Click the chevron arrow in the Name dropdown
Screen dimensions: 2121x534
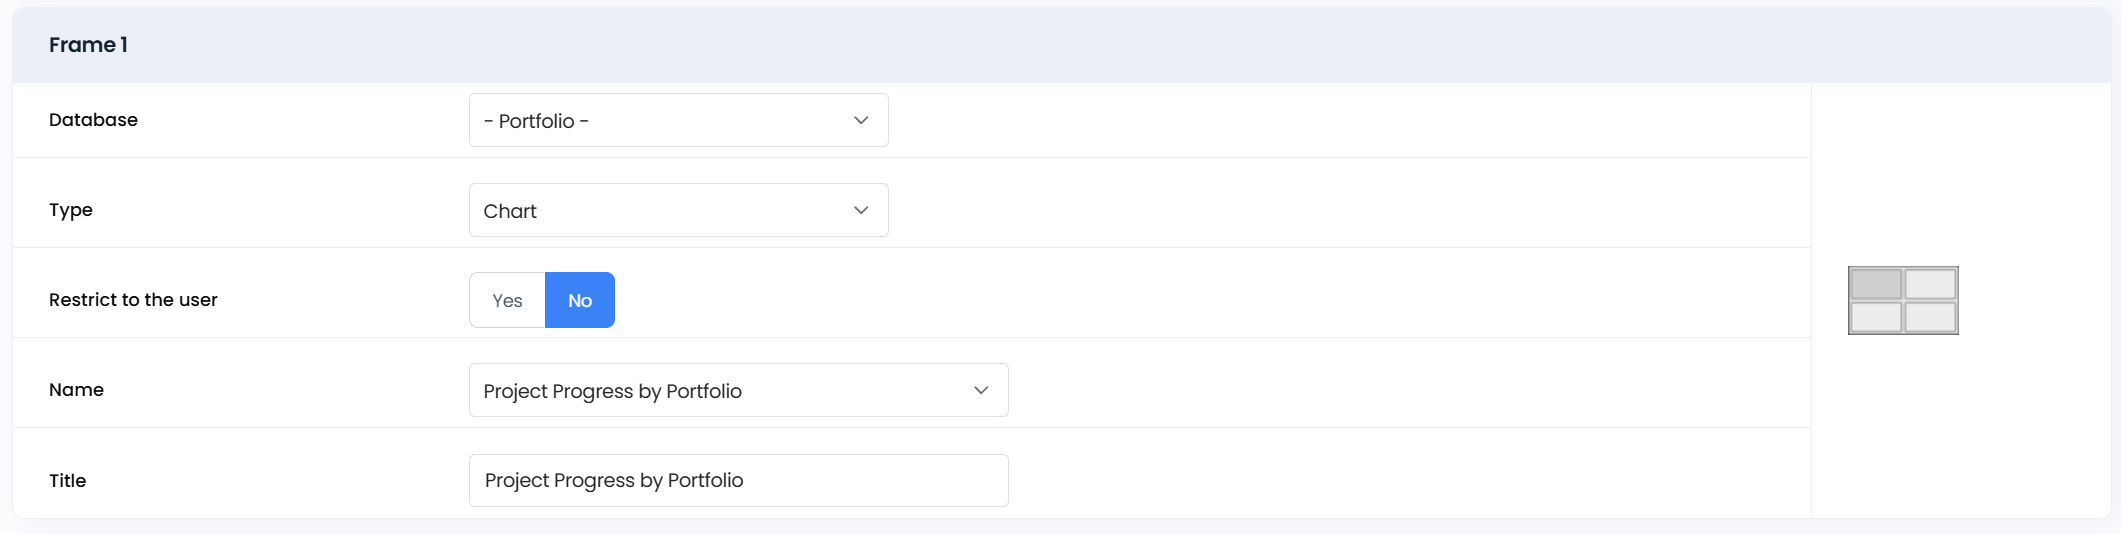(981, 390)
